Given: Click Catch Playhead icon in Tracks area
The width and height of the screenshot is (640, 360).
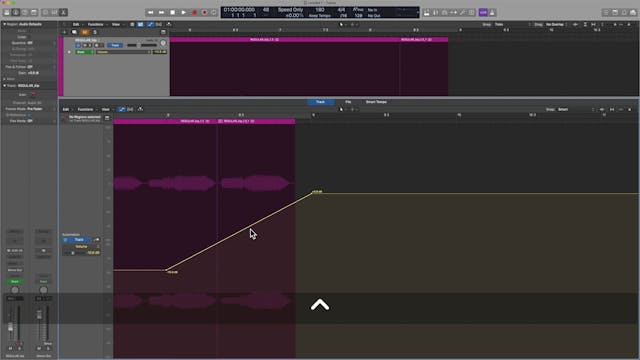Looking at the screenshot, I should [169, 24].
